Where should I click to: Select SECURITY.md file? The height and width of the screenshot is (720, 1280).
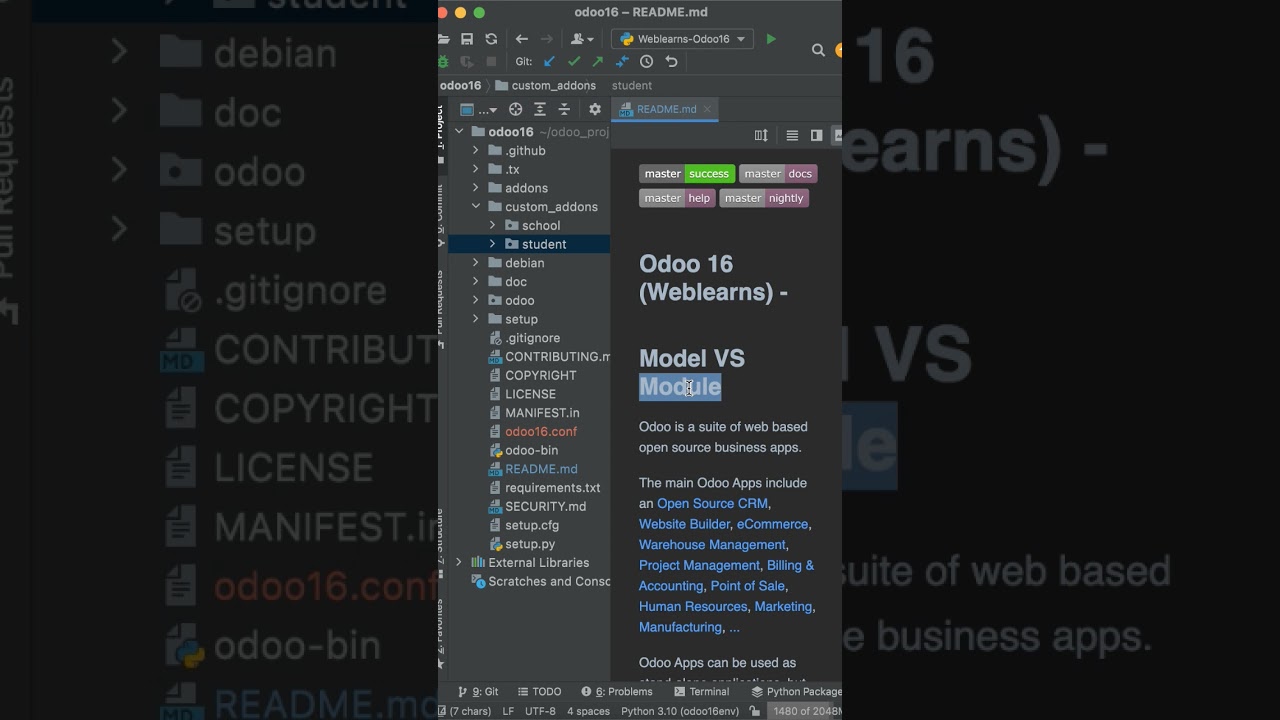(545, 507)
